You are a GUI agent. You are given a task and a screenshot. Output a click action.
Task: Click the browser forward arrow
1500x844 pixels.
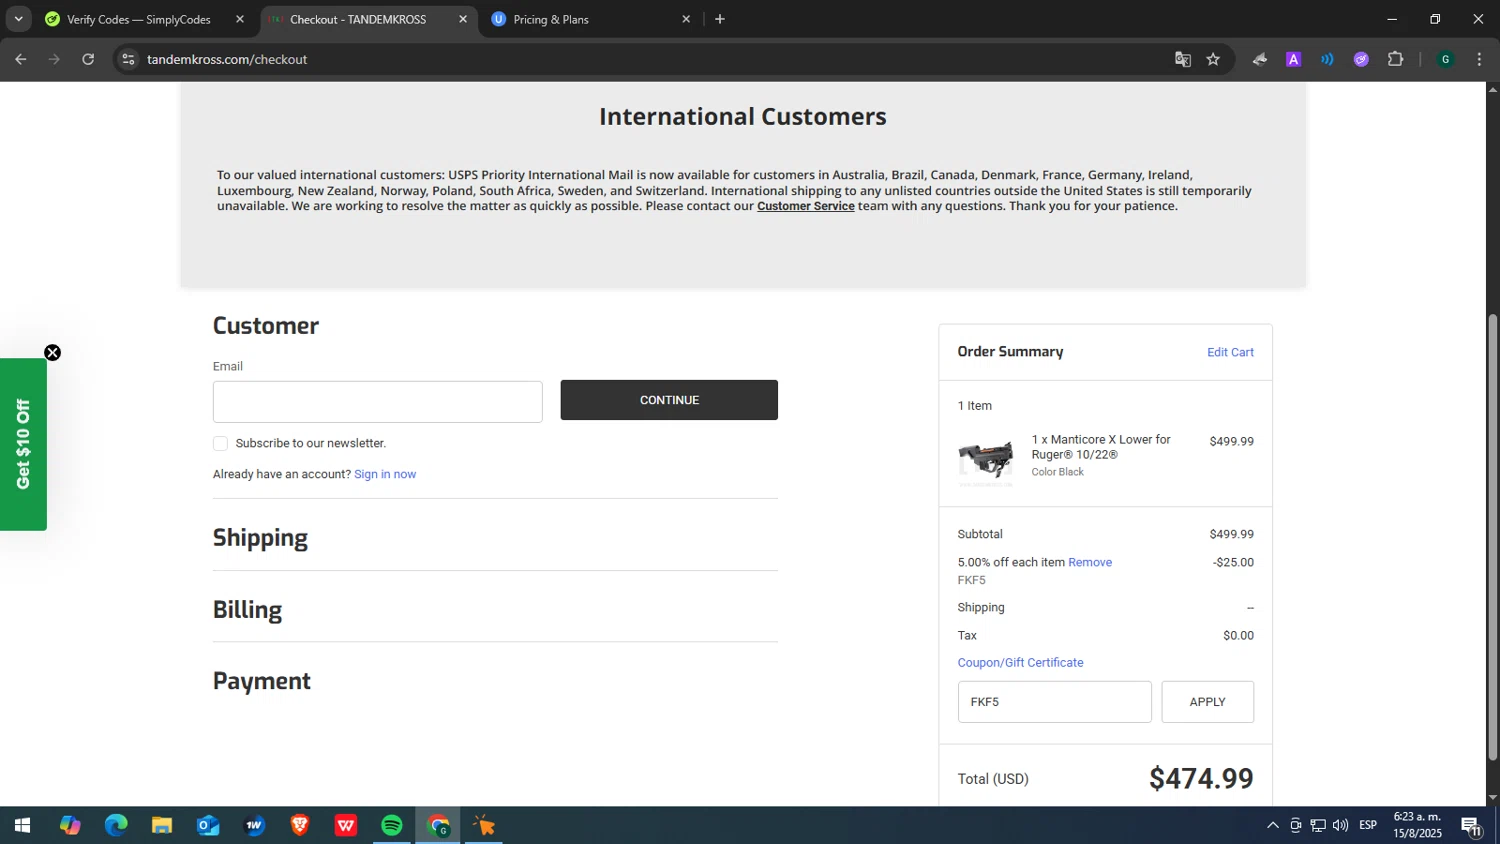click(x=54, y=59)
